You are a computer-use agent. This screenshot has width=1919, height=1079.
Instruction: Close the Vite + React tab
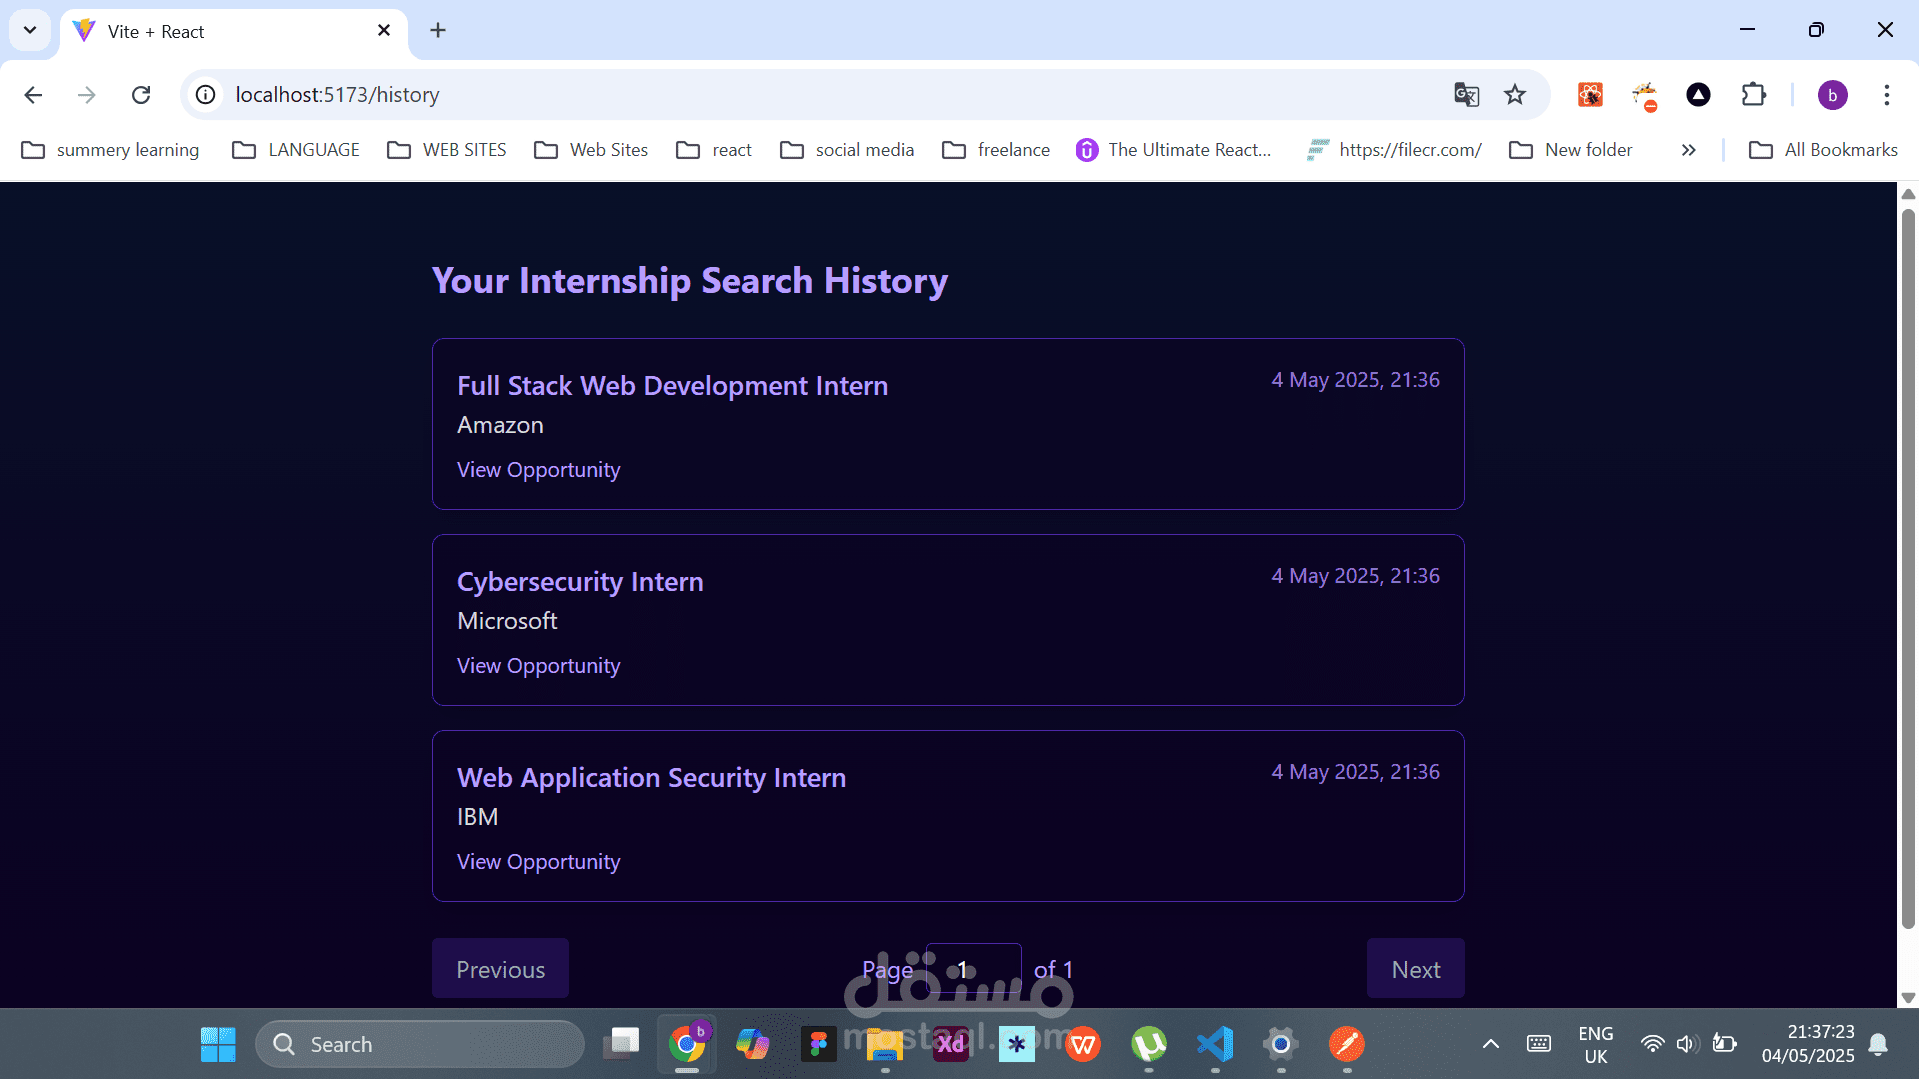[x=384, y=31]
